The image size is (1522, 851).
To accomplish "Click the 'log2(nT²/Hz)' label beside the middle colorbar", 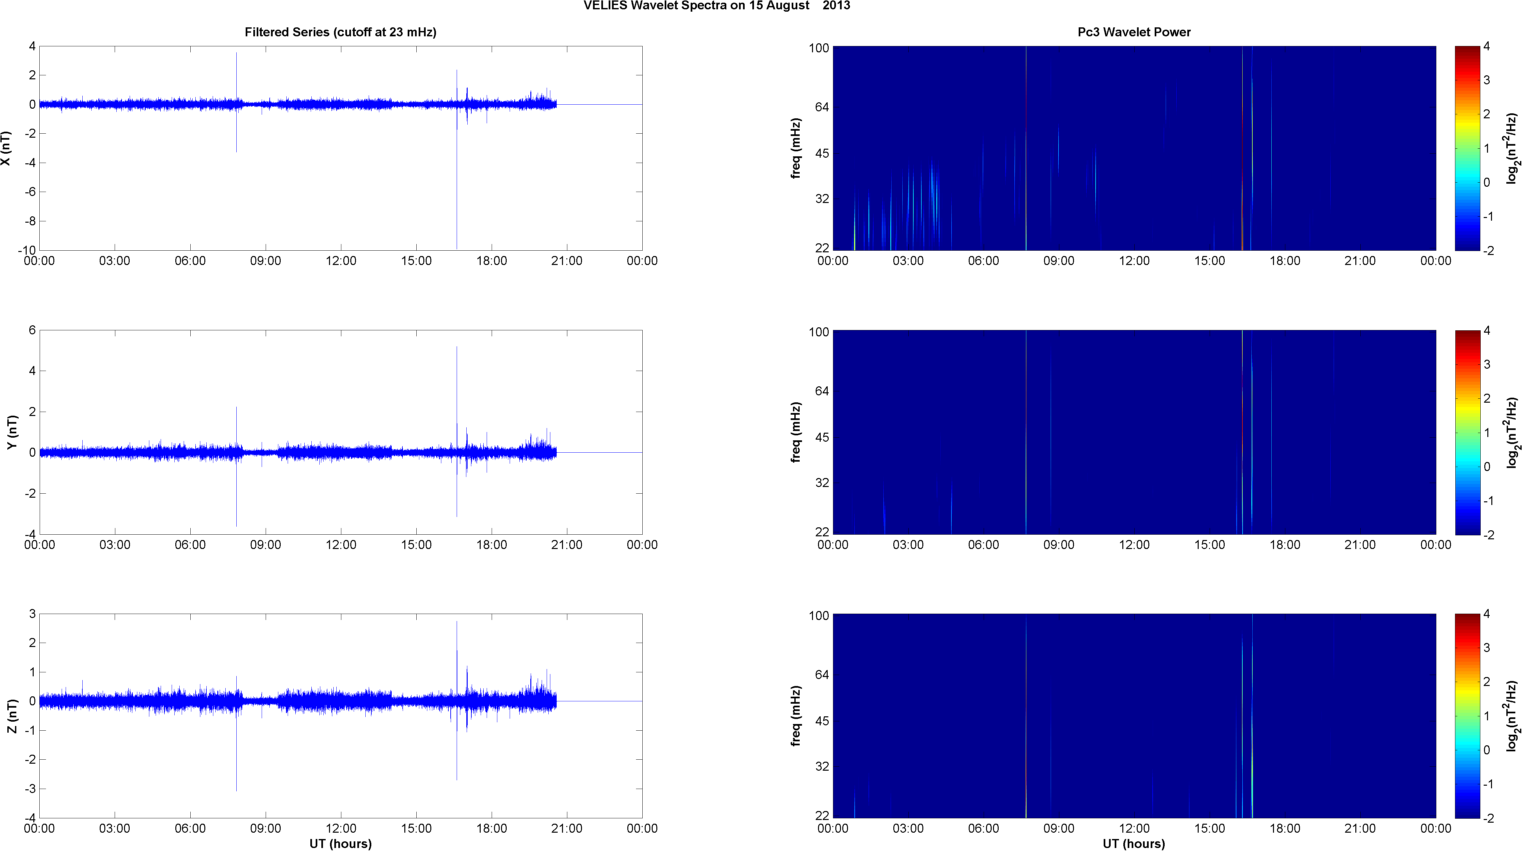I will (x=1513, y=432).
